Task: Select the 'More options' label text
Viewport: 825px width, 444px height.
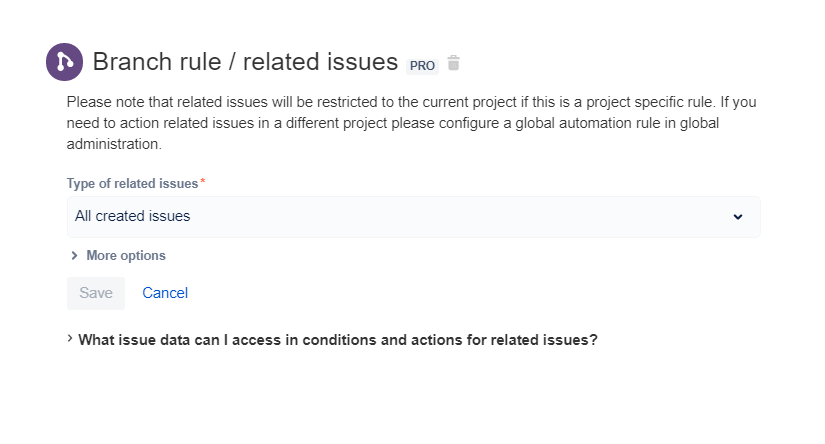Action: pos(126,256)
